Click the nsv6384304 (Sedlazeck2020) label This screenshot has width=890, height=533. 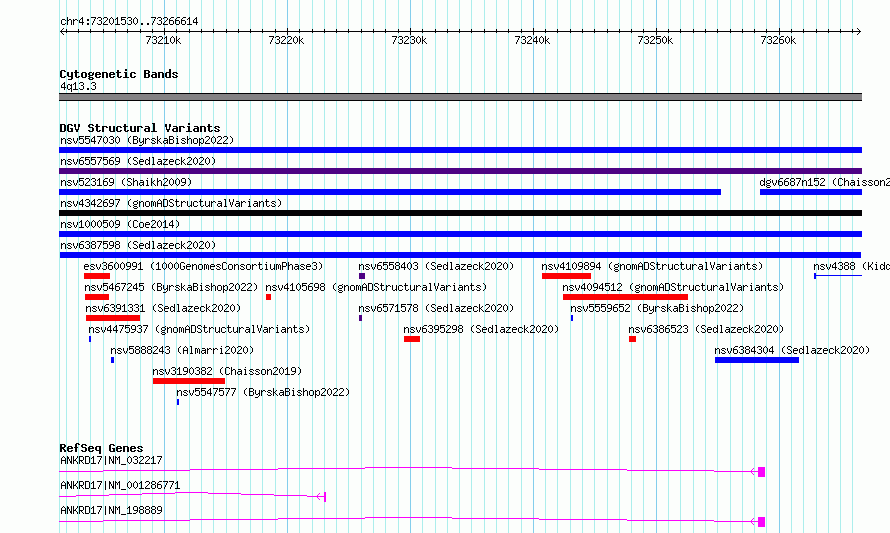pos(792,350)
